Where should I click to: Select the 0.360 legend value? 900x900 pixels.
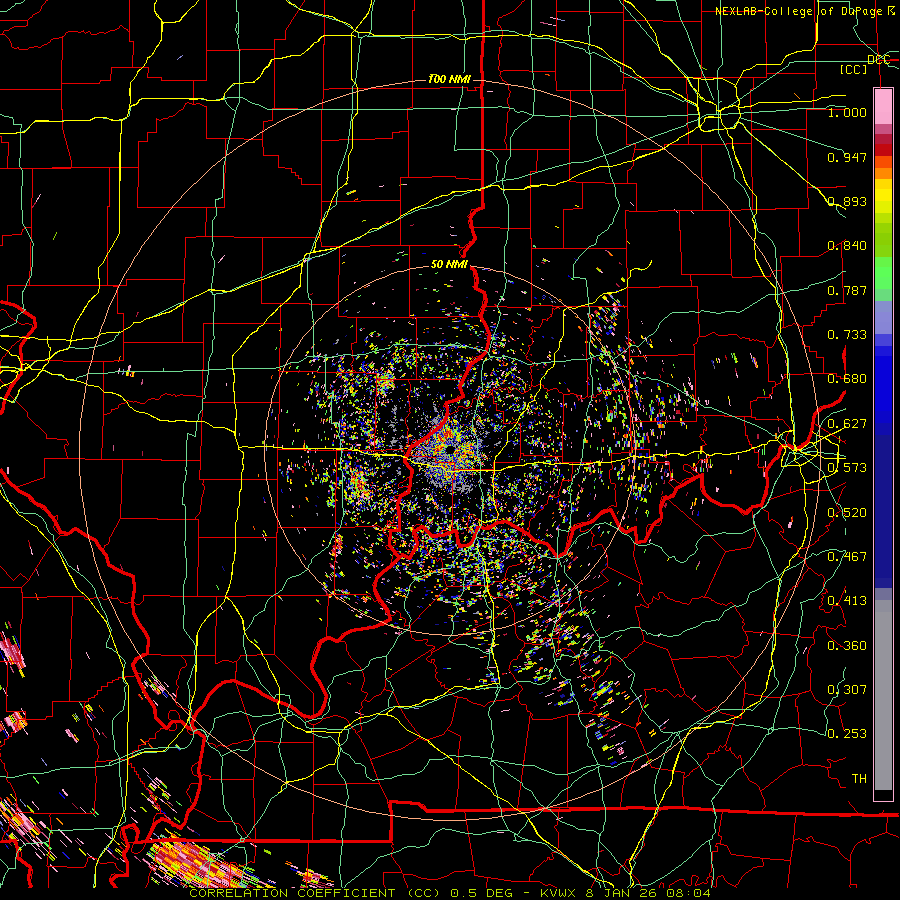(x=847, y=646)
